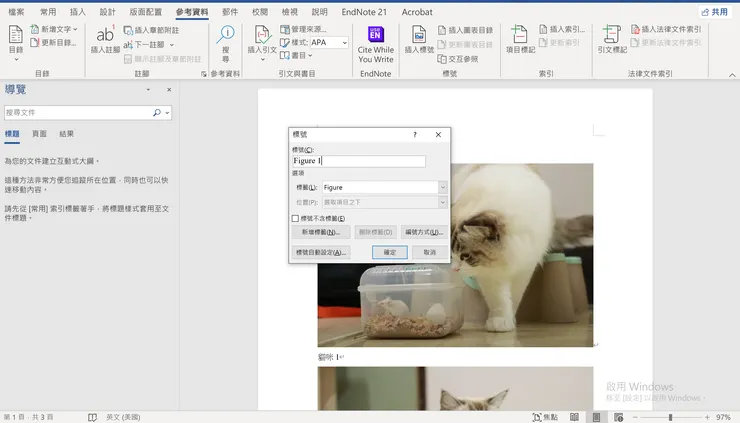Switch to the 插入 insert tab
Screen dimensions: 740x423
(x=78, y=12)
